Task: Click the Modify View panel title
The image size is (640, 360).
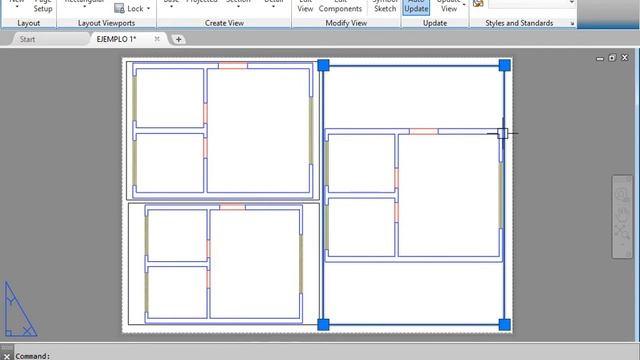Action: pos(346,23)
